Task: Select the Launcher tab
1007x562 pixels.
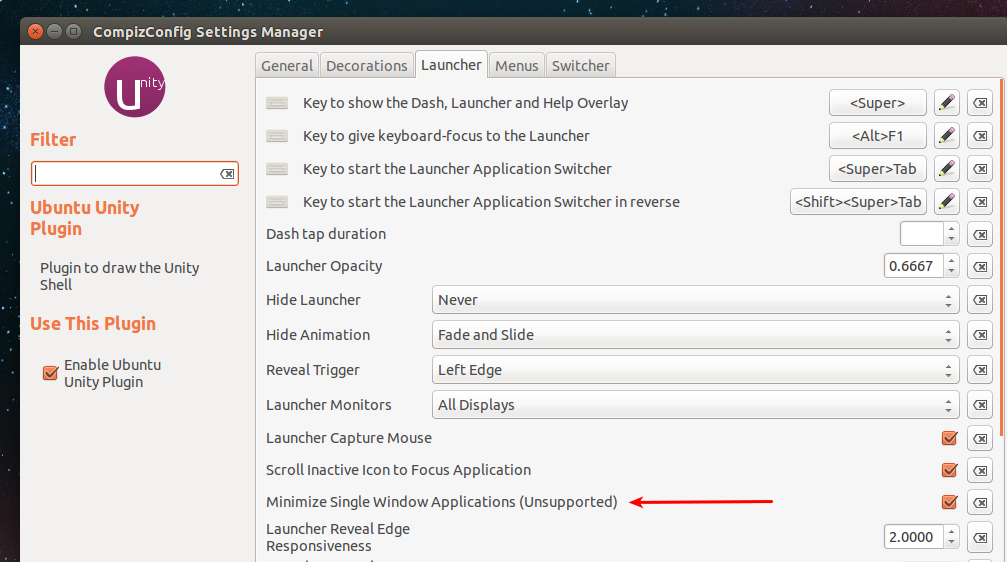Action: click(451, 65)
